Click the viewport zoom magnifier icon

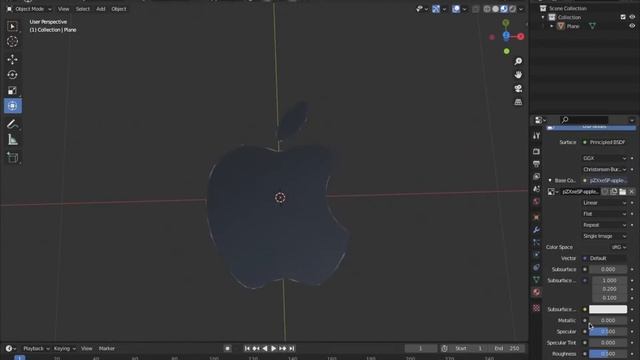click(x=518, y=61)
